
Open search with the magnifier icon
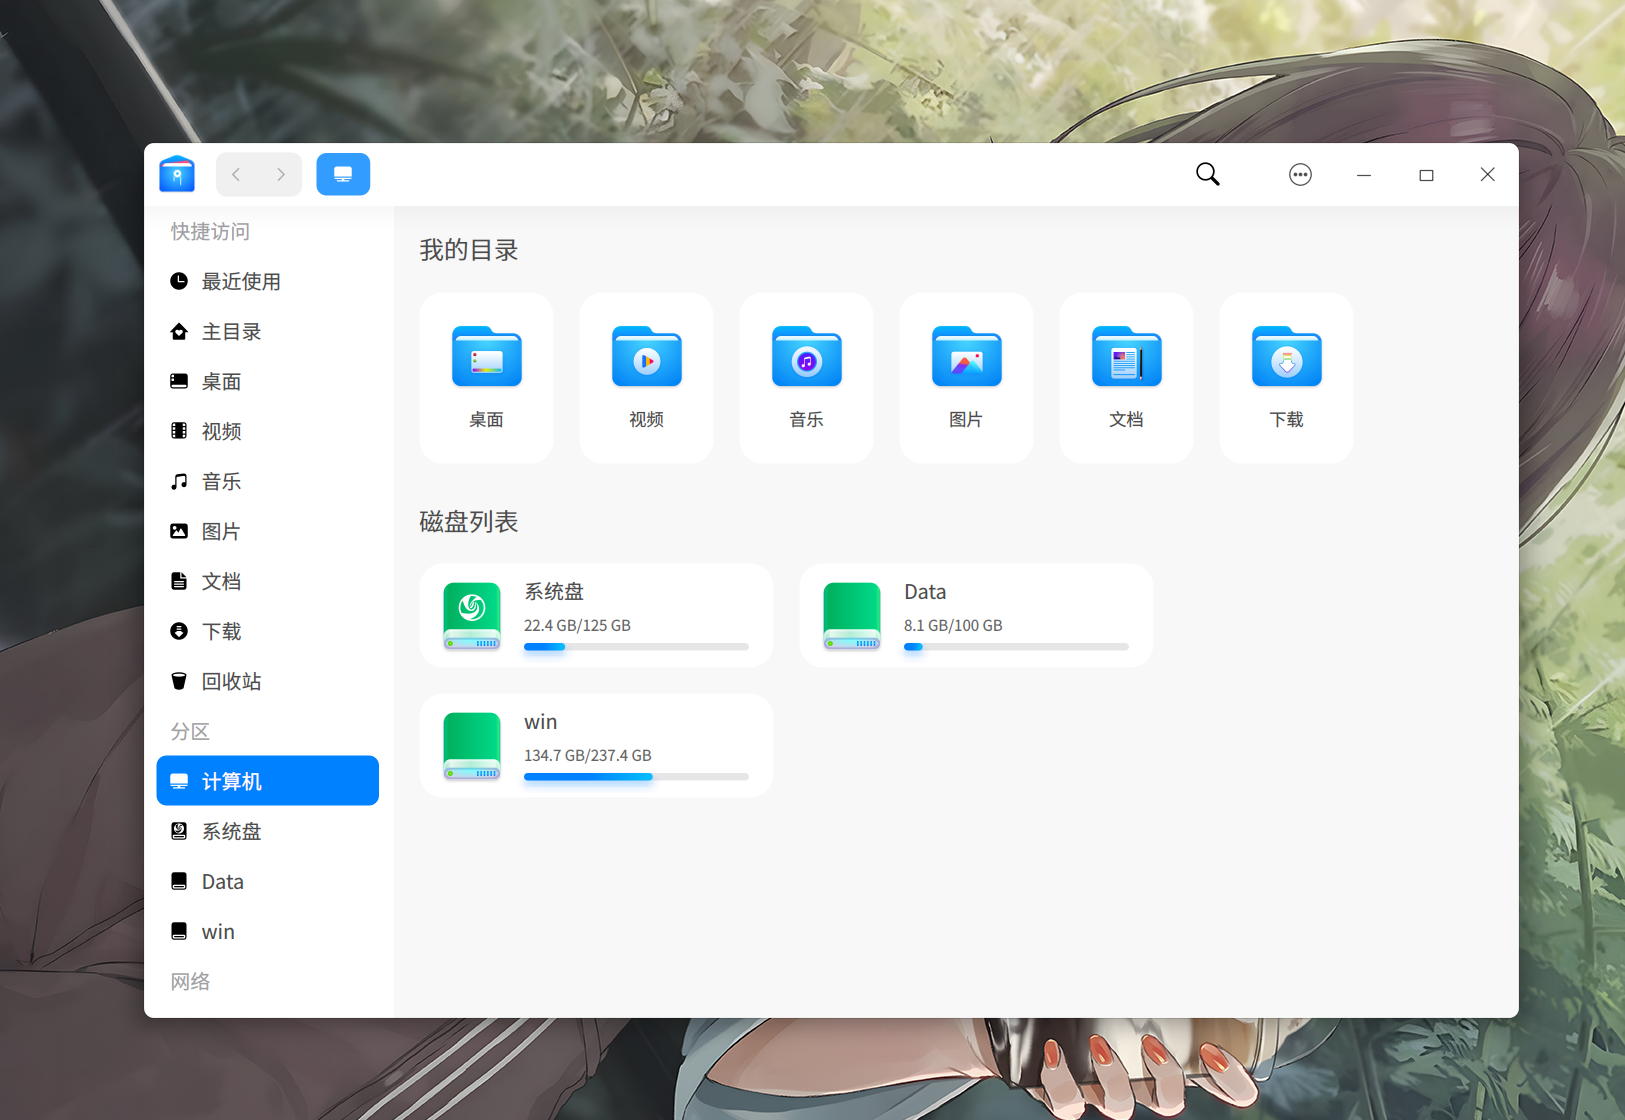(1208, 175)
